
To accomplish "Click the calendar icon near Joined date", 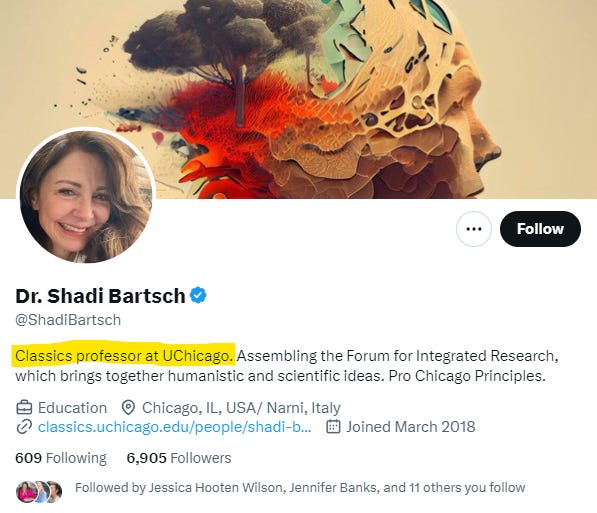I will (x=333, y=427).
